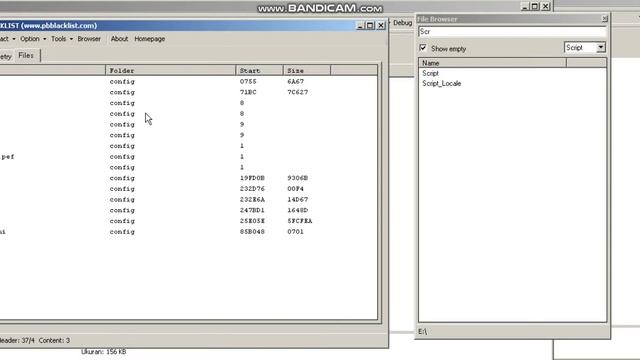Click Size cell 7C627
This screenshot has height=360, width=640.
click(x=298, y=92)
